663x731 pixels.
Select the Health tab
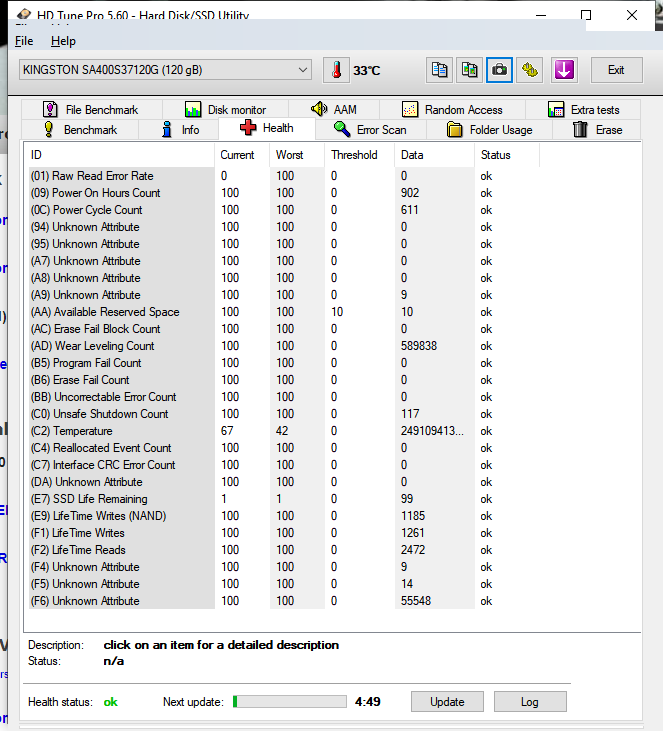pos(267,128)
